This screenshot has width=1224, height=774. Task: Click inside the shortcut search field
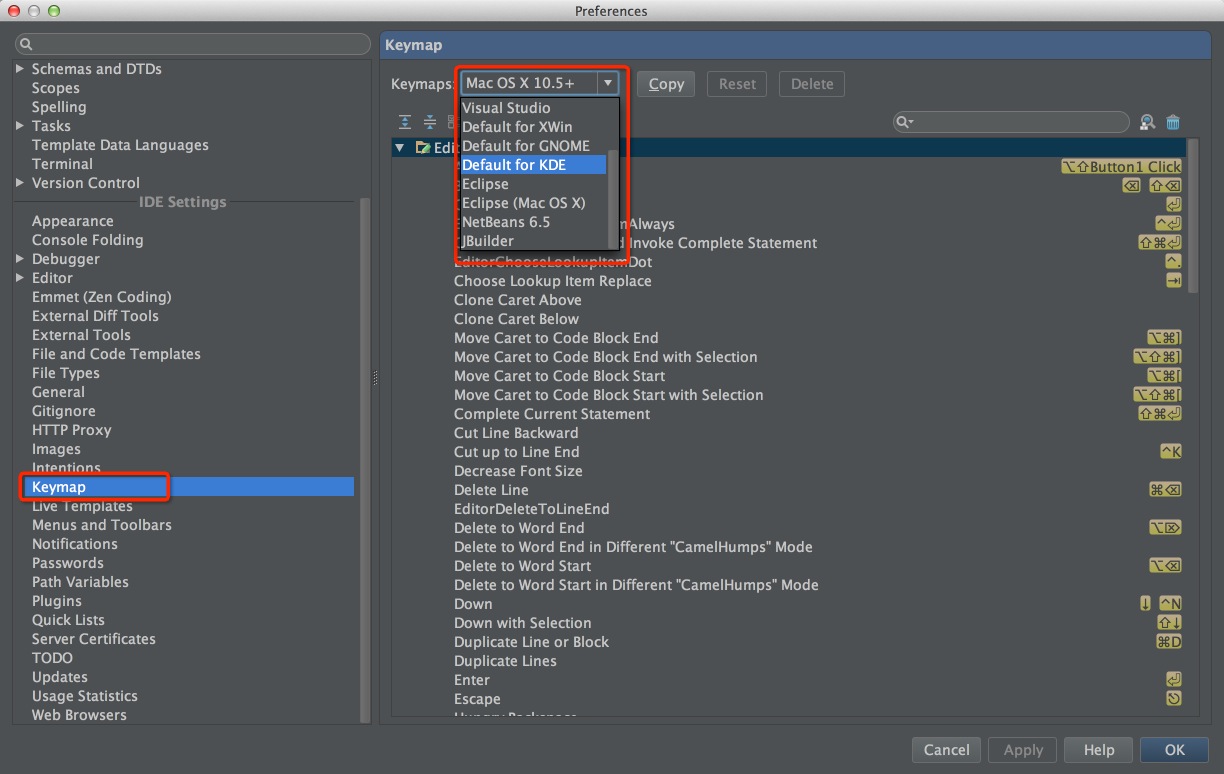coord(1010,121)
